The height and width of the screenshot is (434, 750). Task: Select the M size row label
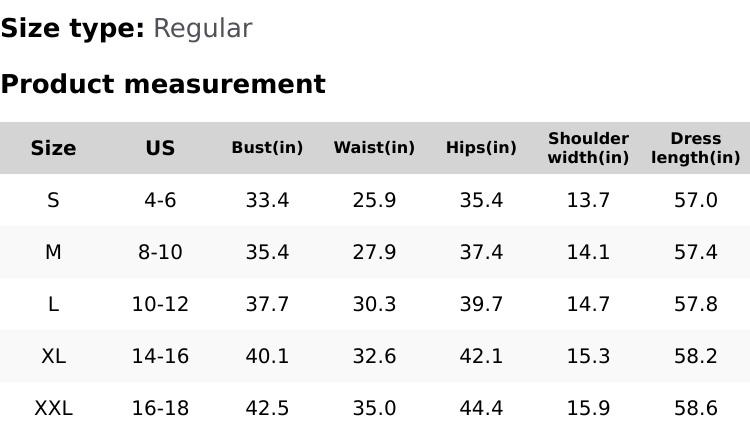[53, 252]
